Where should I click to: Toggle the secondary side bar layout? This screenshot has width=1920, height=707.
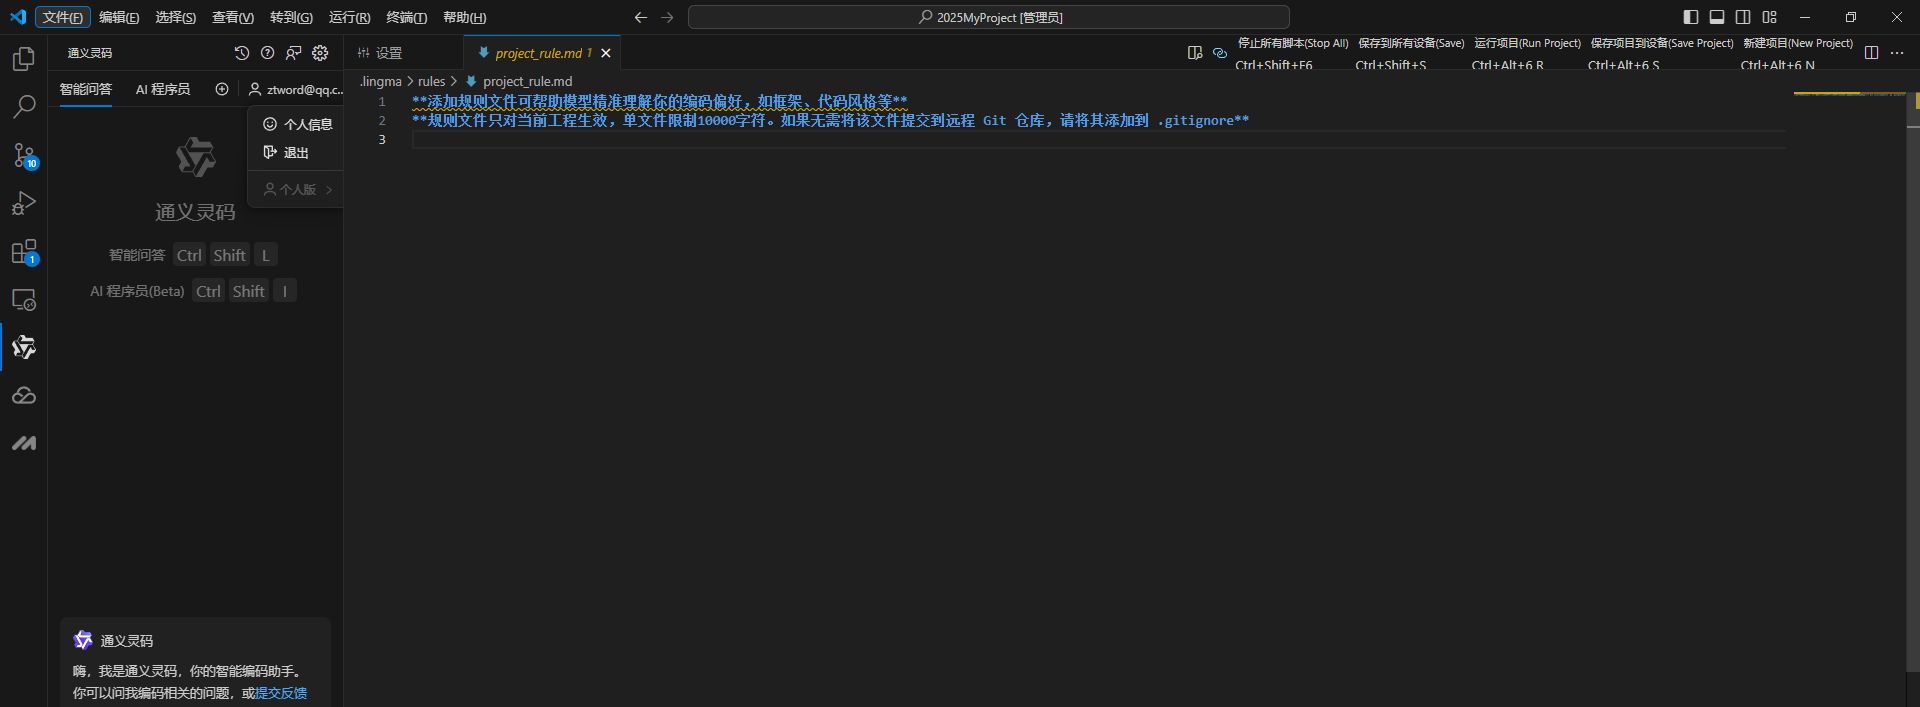coord(1743,17)
